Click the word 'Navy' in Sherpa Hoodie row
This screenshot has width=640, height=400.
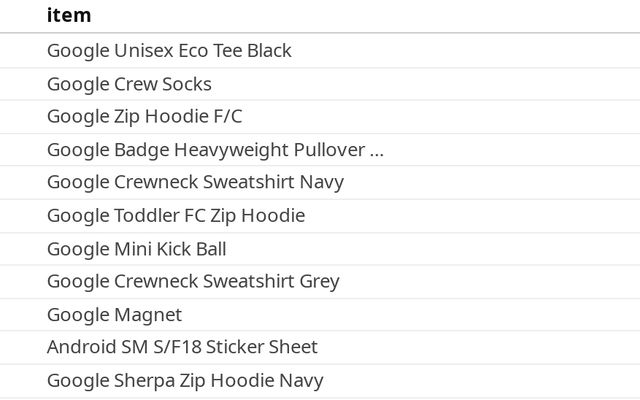[x=302, y=380]
